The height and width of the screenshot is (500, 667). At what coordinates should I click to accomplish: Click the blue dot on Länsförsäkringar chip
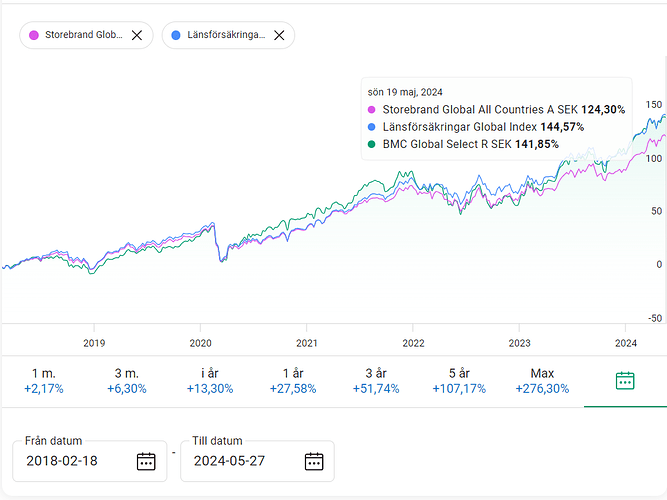pyautogui.click(x=176, y=35)
